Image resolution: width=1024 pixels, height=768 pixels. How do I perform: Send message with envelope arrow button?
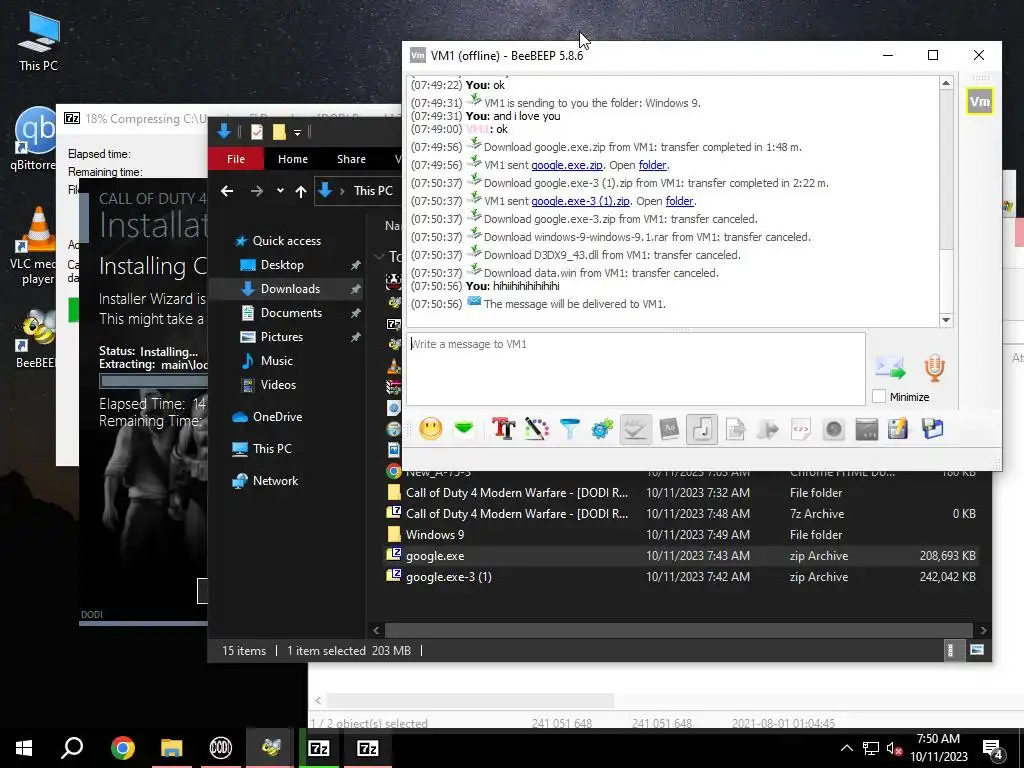click(x=890, y=368)
